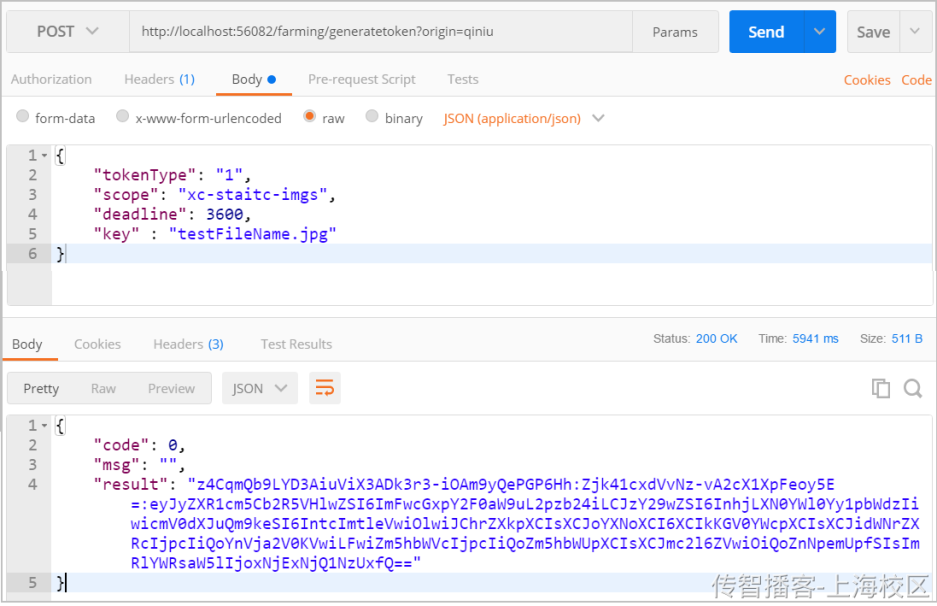Select the raw body radio option
937x606 pixels.
[310, 116]
